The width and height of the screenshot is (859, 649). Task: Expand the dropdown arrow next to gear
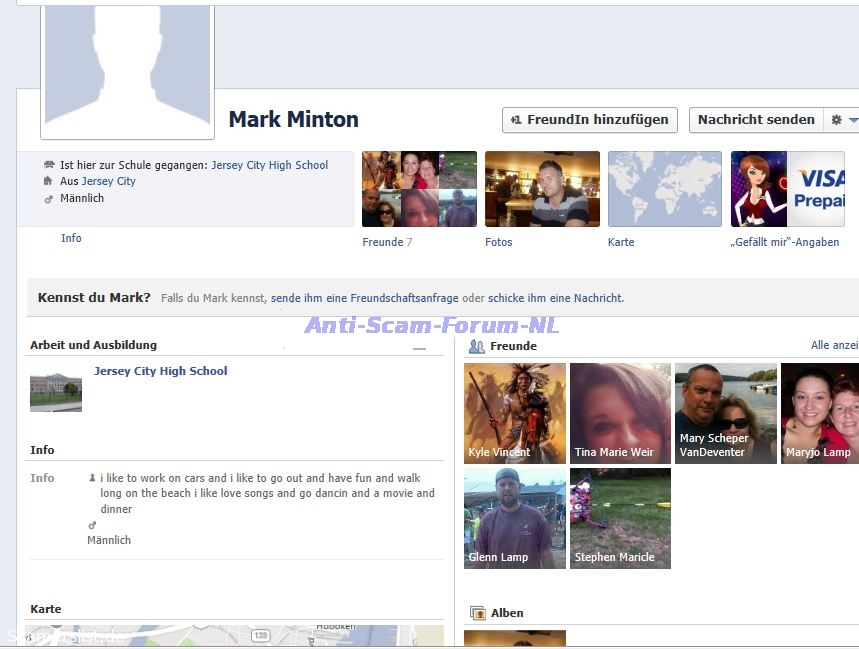[x=853, y=120]
